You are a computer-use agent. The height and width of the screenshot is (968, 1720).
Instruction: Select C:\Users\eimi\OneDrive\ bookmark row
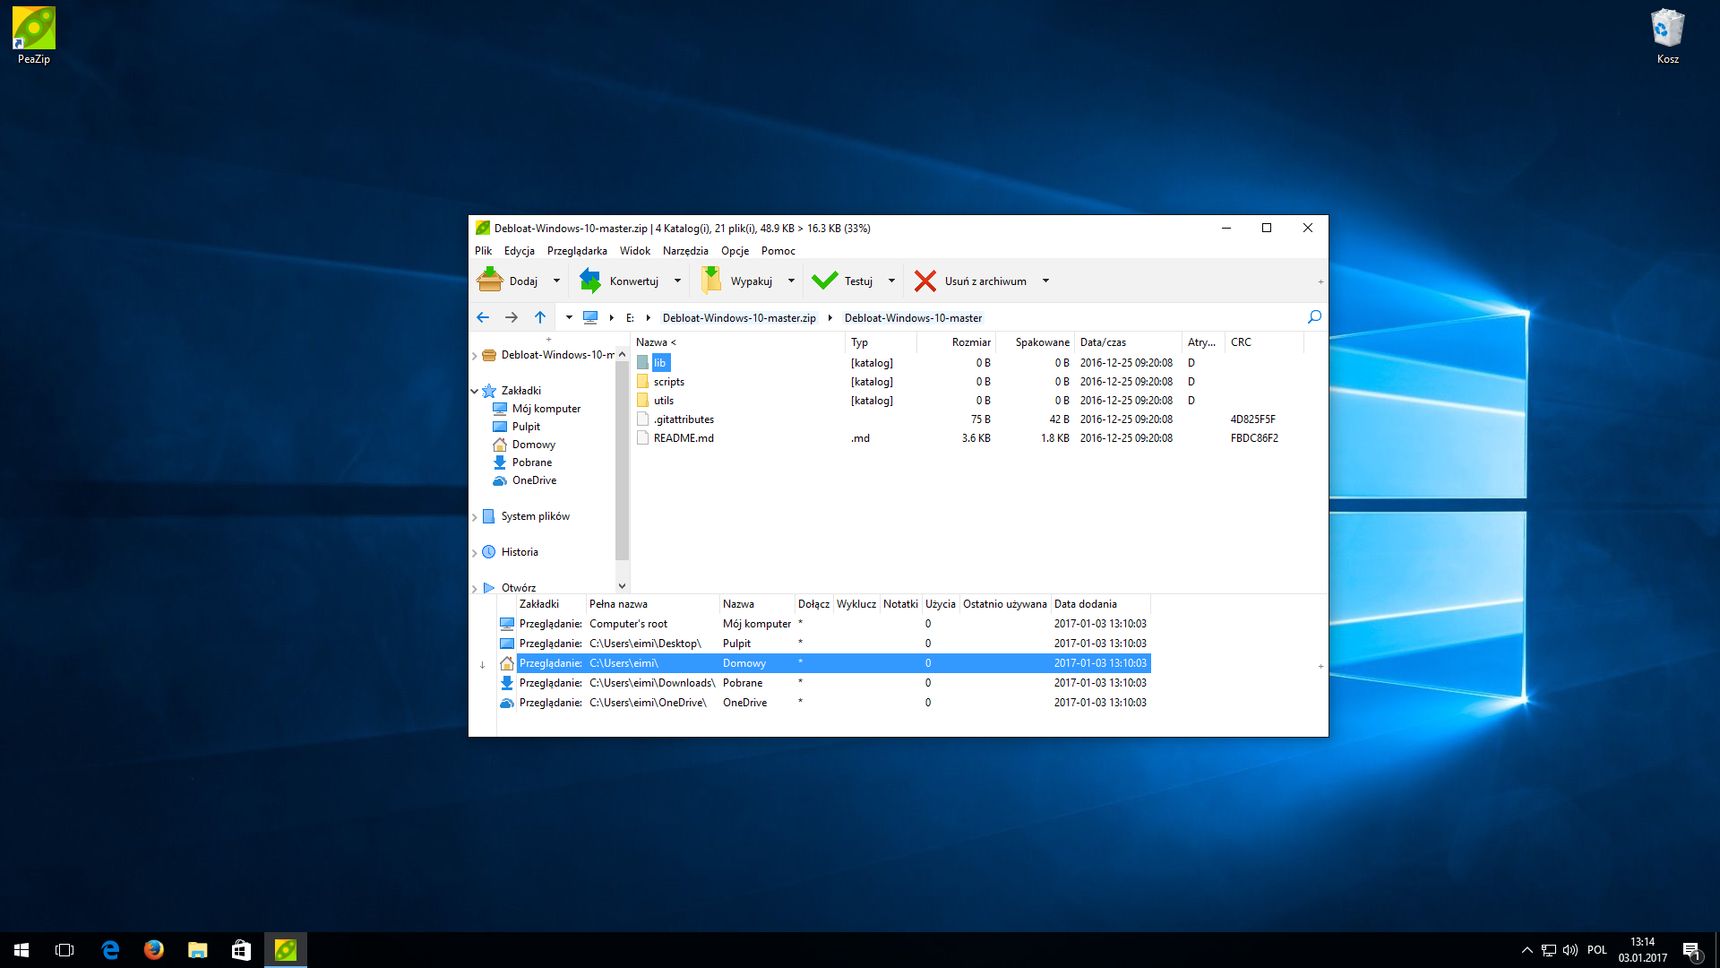tap(823, 703)
